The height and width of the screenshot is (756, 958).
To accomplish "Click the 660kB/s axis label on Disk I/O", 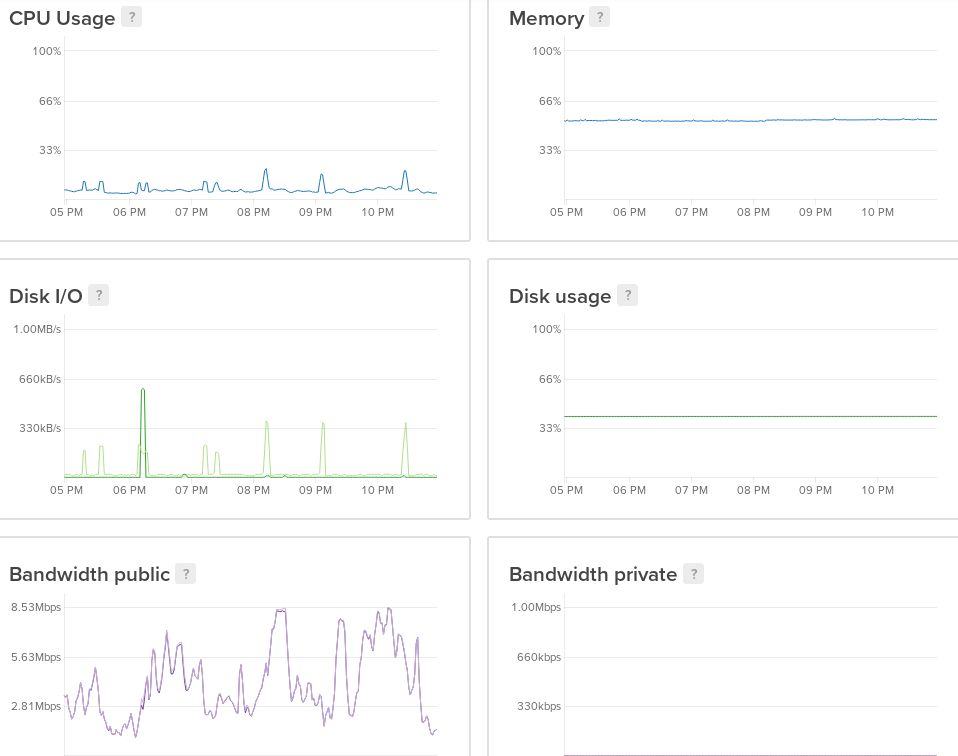I will (39, 379).
